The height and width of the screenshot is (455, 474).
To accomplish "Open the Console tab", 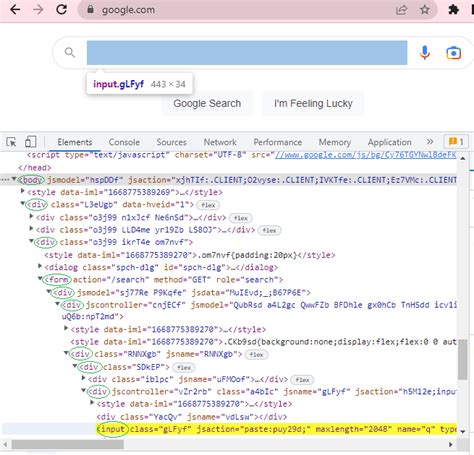I will click(x=124, y=142).
